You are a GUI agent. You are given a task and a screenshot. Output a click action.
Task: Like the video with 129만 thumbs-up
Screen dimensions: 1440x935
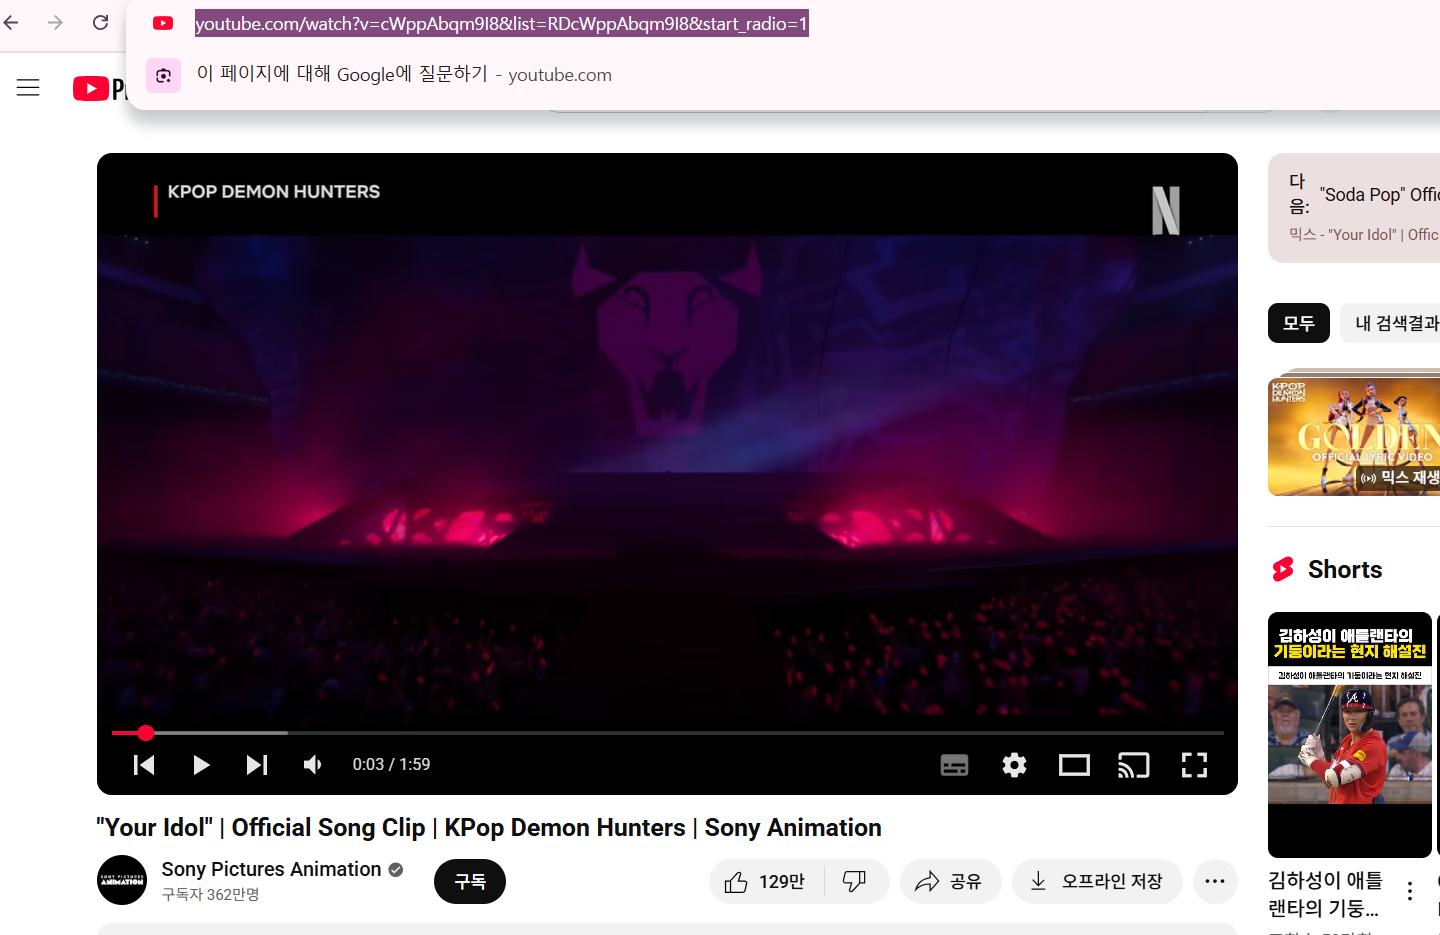(766, 881)
